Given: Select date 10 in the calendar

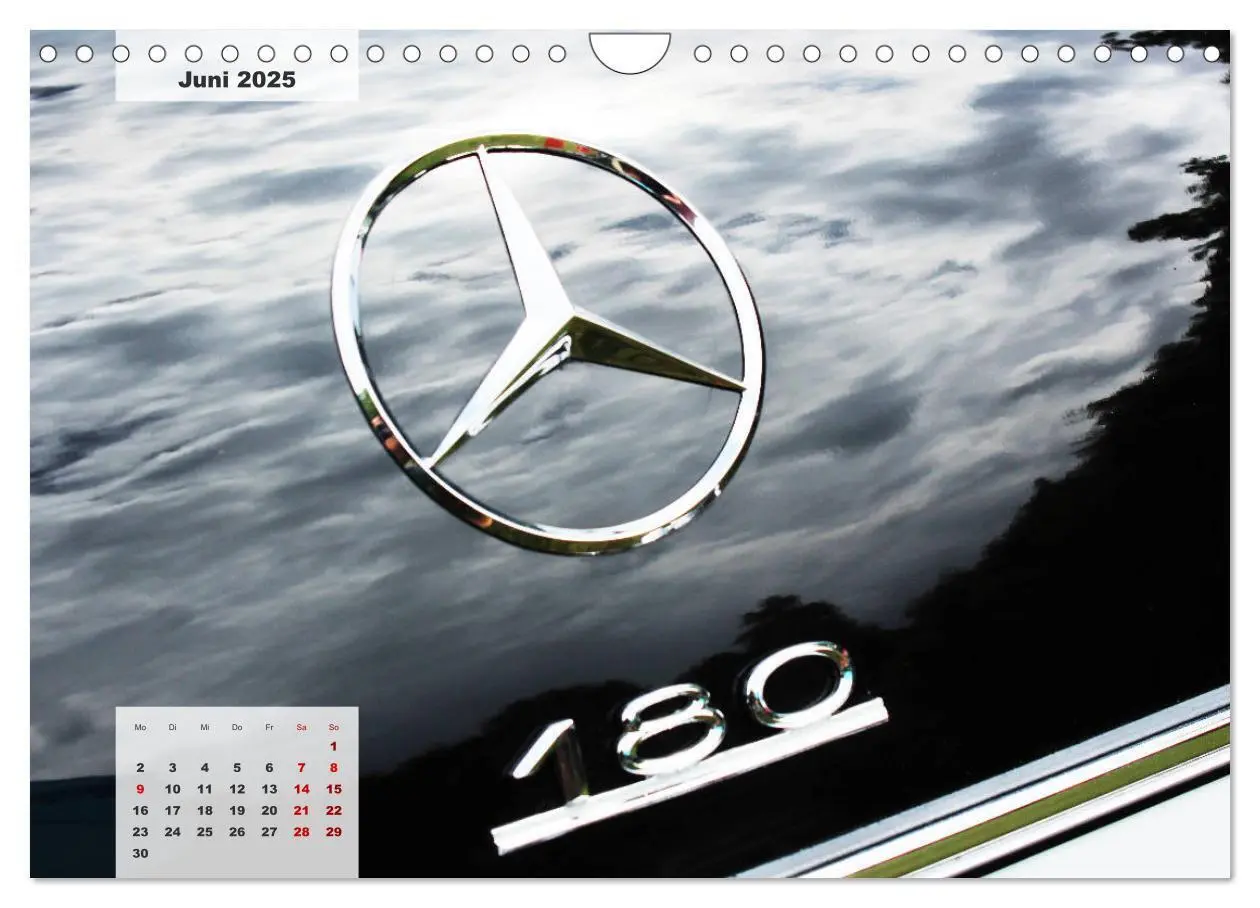Looking at the screenshot, I should coord(172,789).
